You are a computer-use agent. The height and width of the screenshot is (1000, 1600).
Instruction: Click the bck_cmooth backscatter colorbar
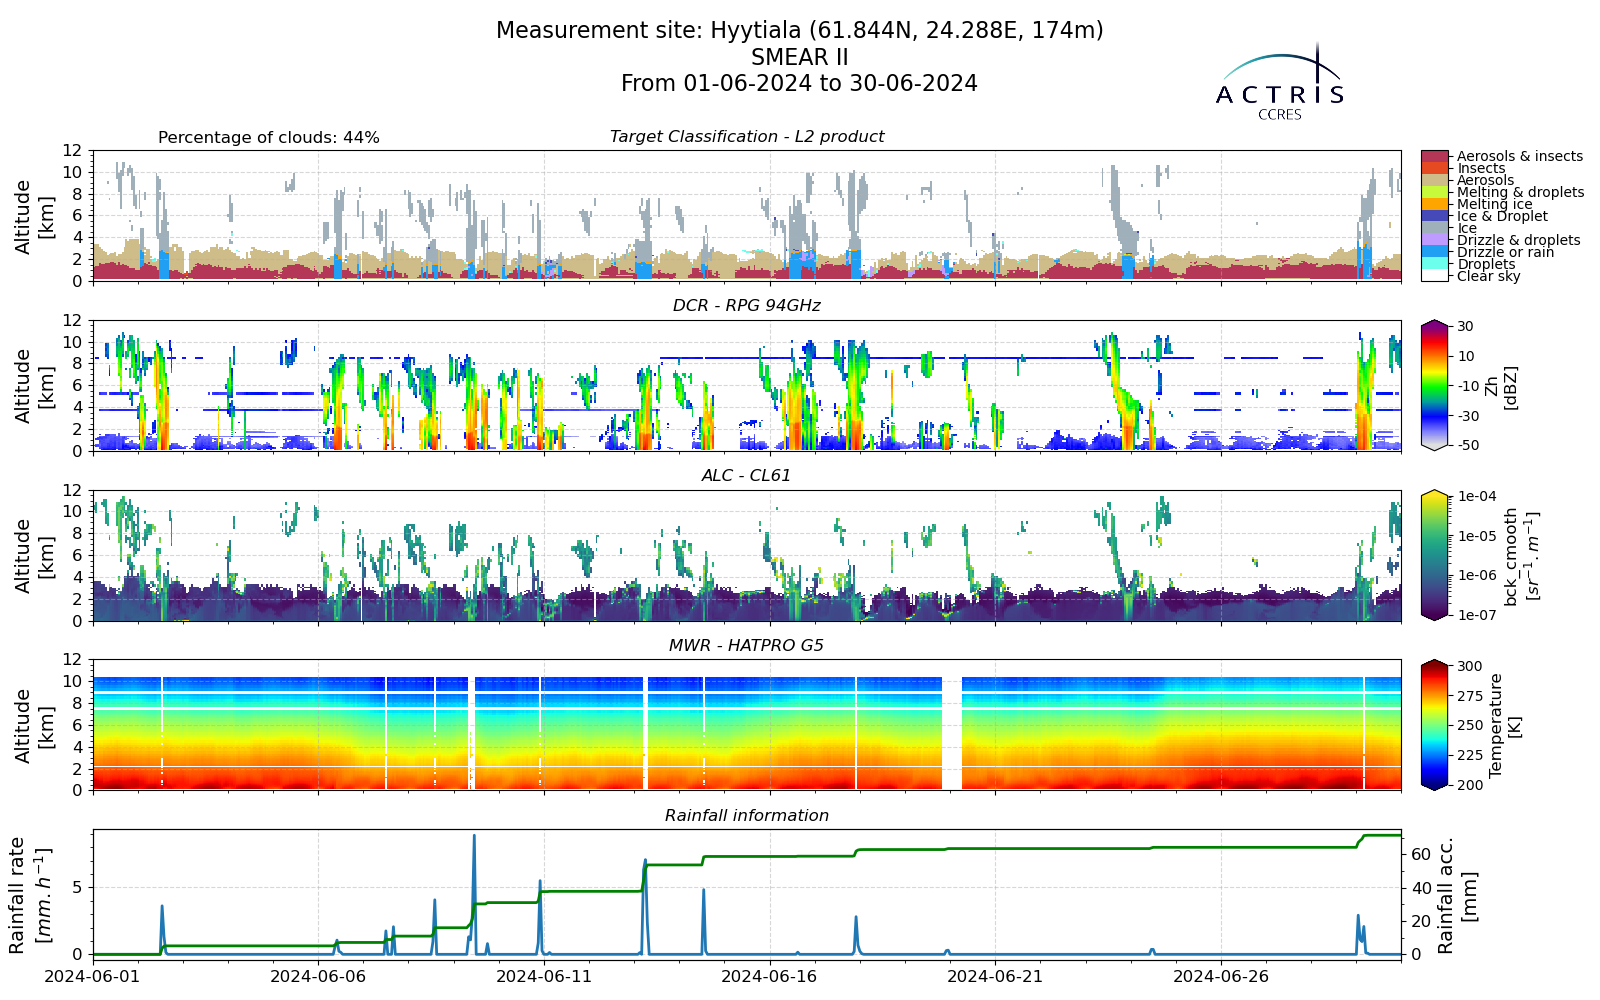(x=1434, y=555)
